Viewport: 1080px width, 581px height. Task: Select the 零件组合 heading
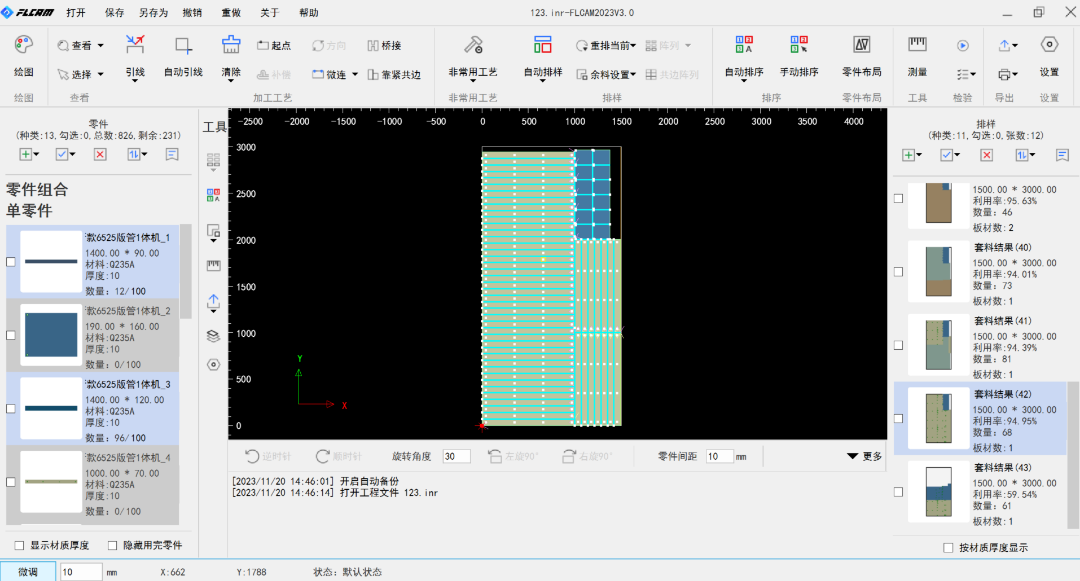(37, 189)
